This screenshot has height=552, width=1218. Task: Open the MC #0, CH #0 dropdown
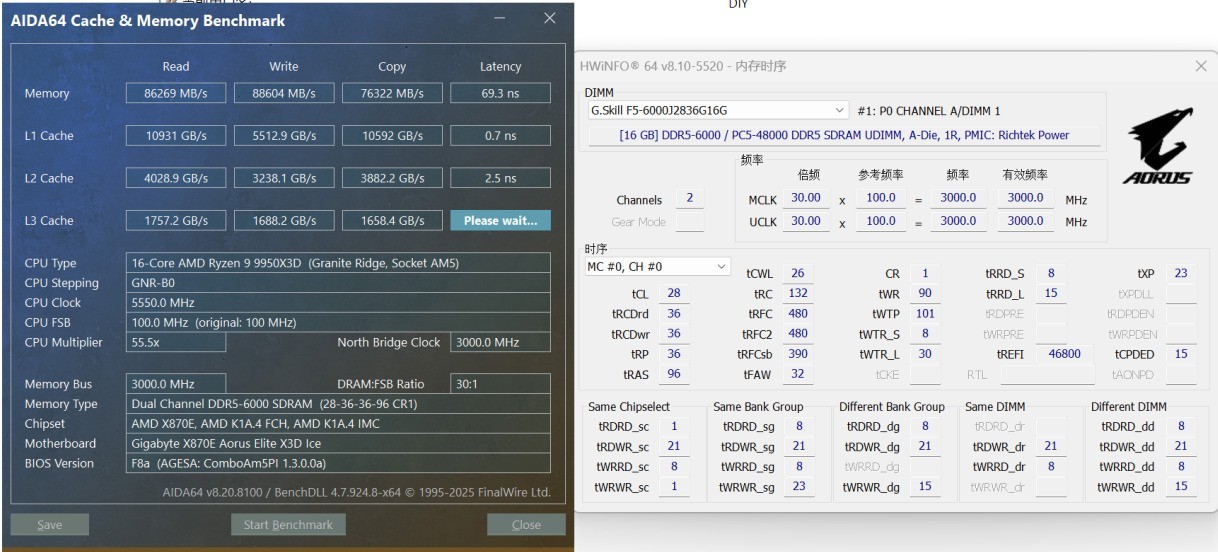pos(657,267)
